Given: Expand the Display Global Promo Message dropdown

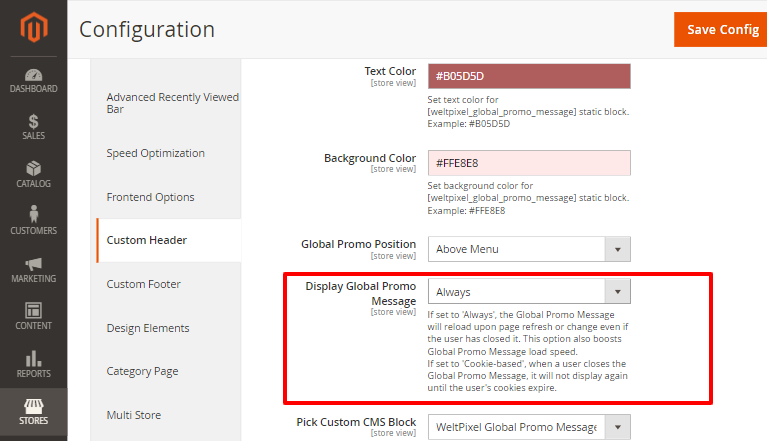Looking at the screenshot, I should (529, 292).
